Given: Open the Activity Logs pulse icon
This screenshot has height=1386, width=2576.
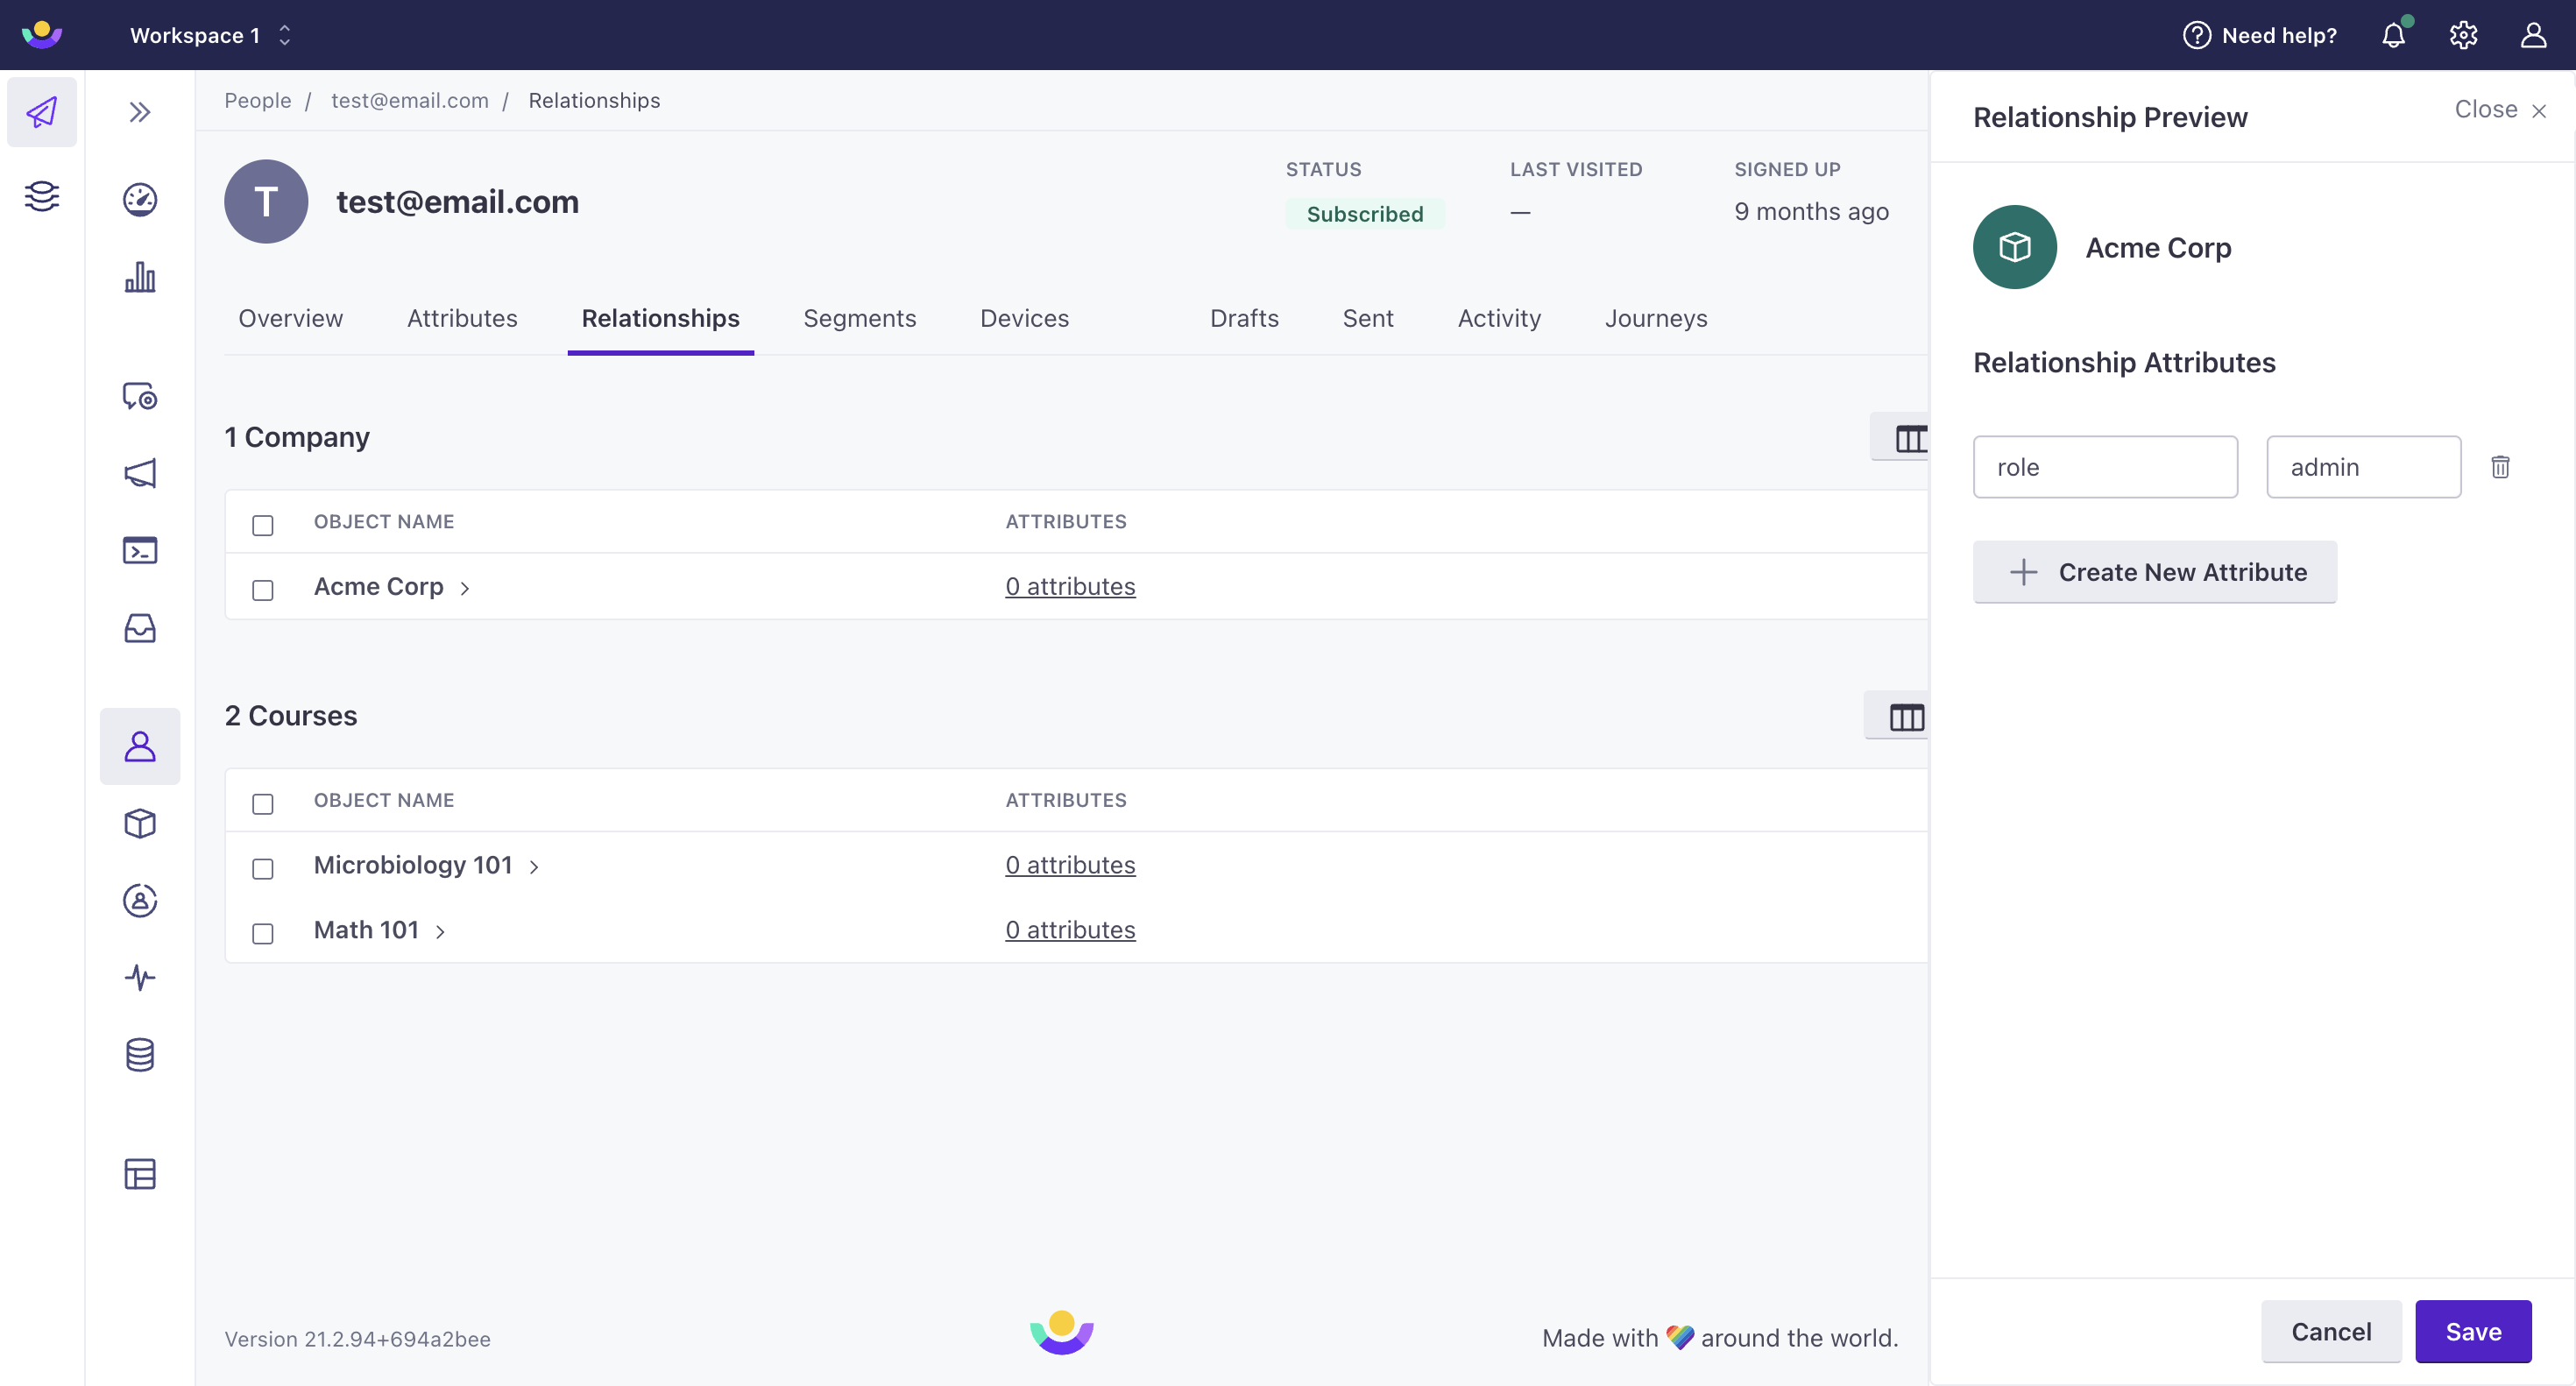Looking at the screenshot, I should click(140, 977).
